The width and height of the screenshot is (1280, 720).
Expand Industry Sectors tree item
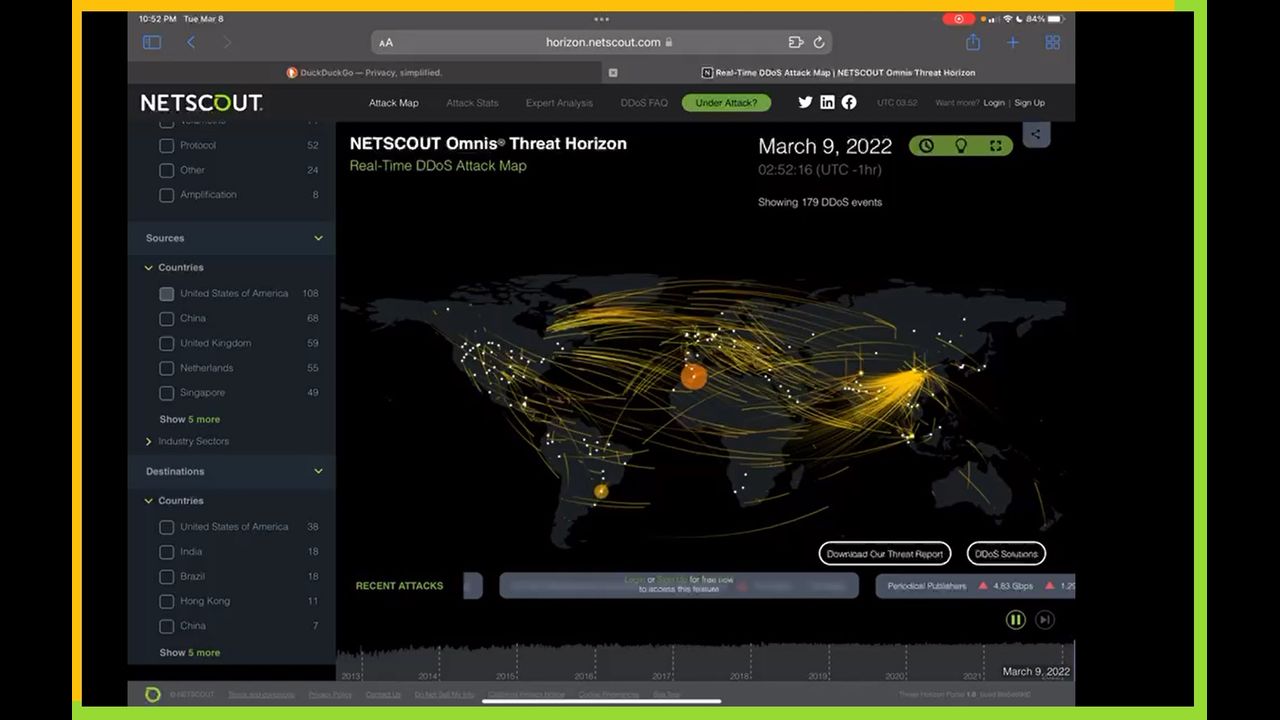coord(149,441)
